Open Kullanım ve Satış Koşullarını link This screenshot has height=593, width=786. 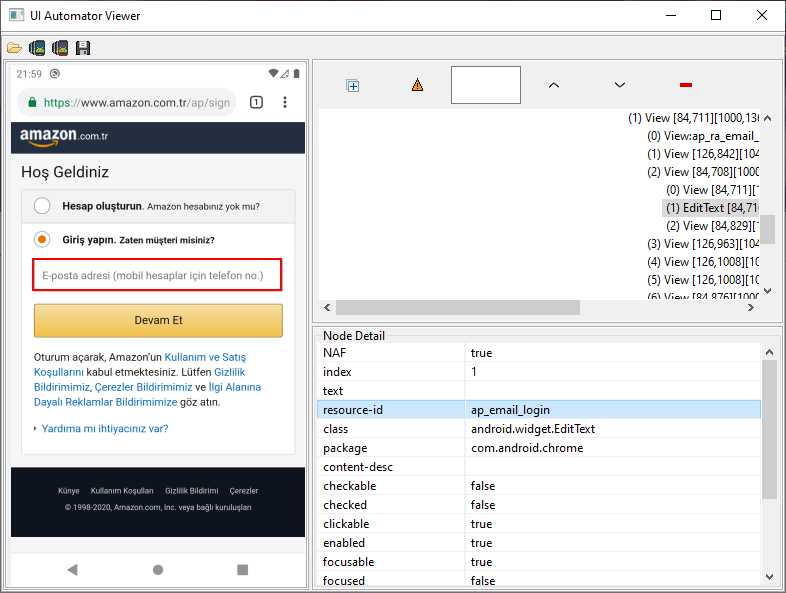[x=140, y=364]
